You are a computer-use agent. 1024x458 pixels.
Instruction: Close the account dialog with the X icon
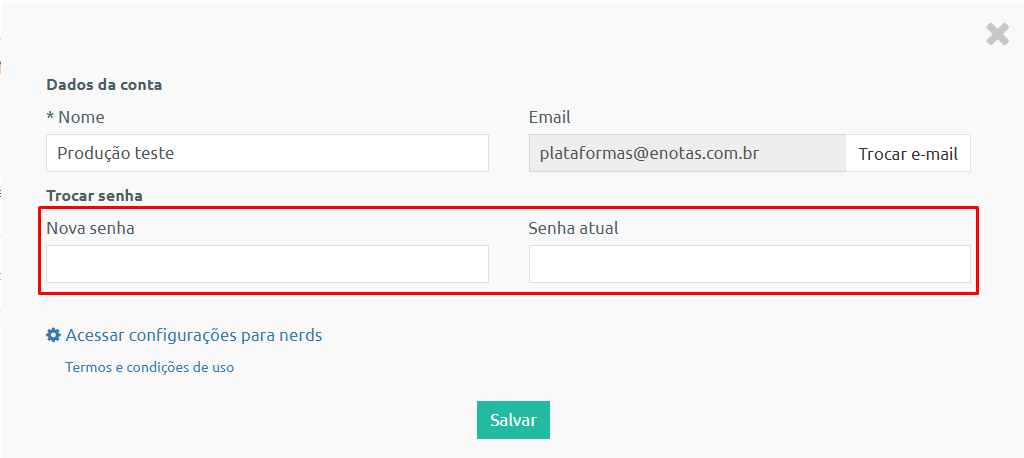(997, 34)
